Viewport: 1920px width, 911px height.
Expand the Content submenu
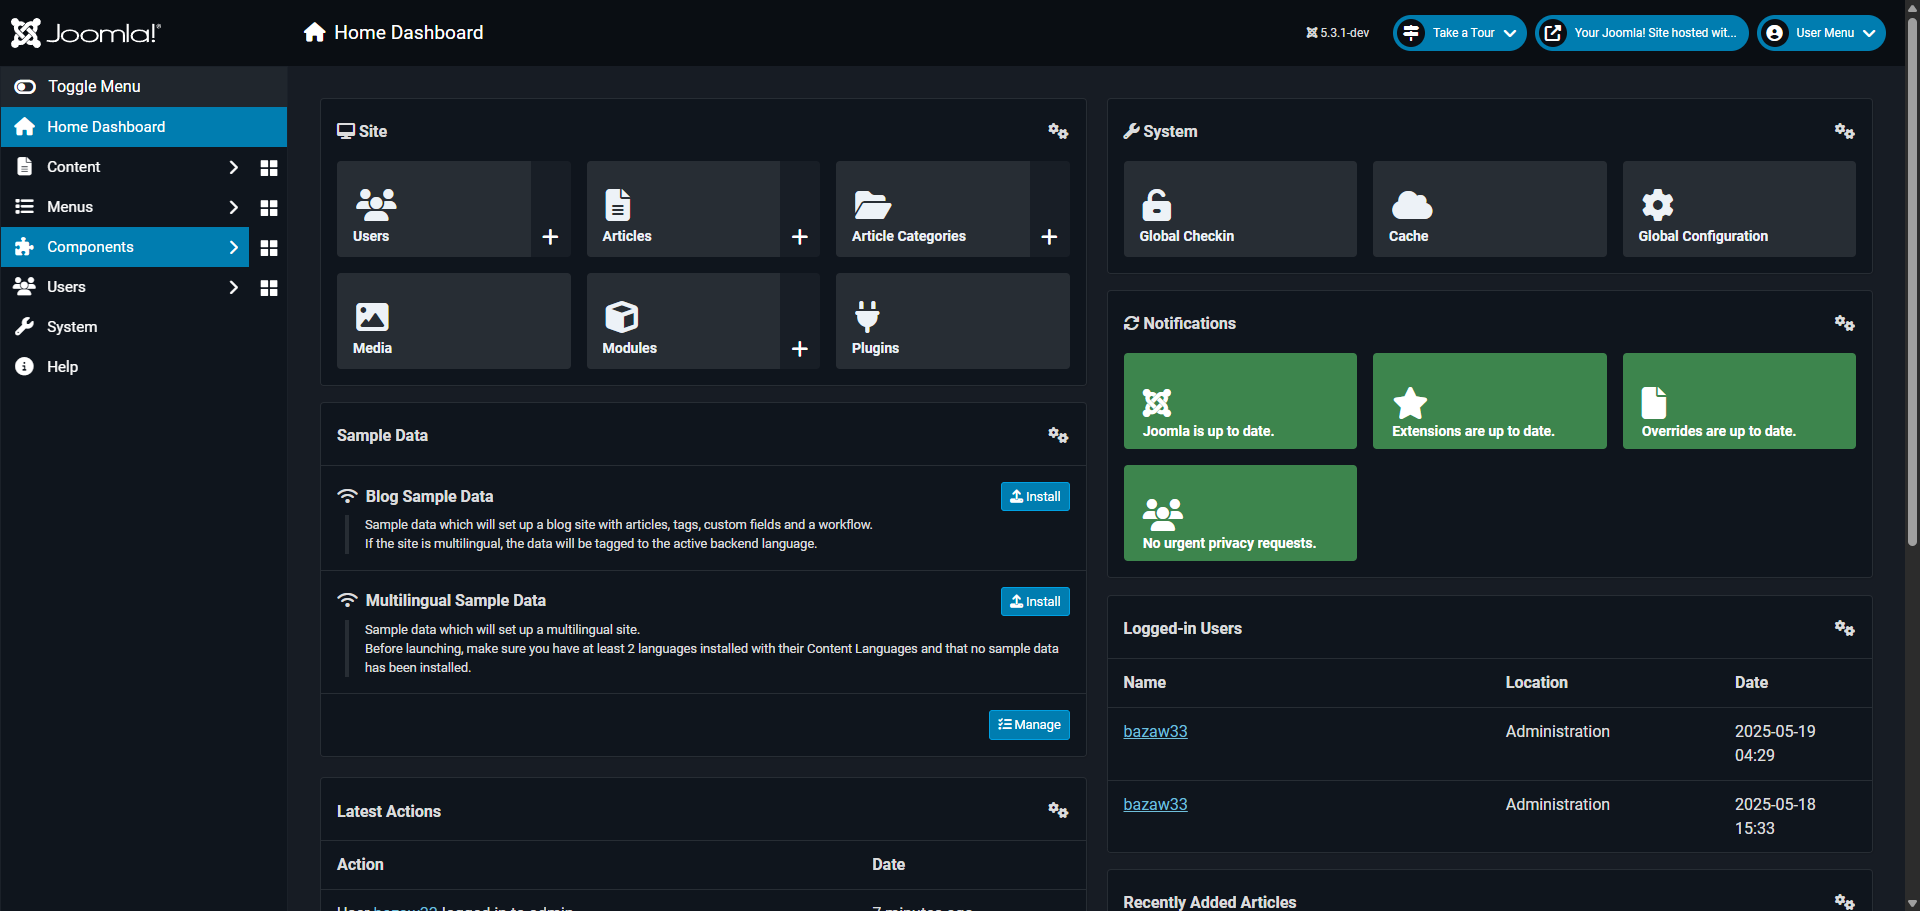(233, 167)
